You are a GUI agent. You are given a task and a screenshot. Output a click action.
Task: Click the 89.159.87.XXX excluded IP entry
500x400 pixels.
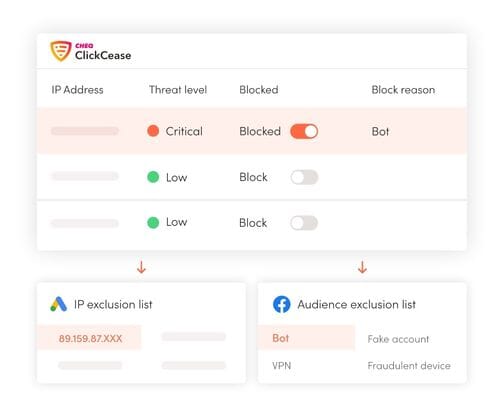pos(90,338)
